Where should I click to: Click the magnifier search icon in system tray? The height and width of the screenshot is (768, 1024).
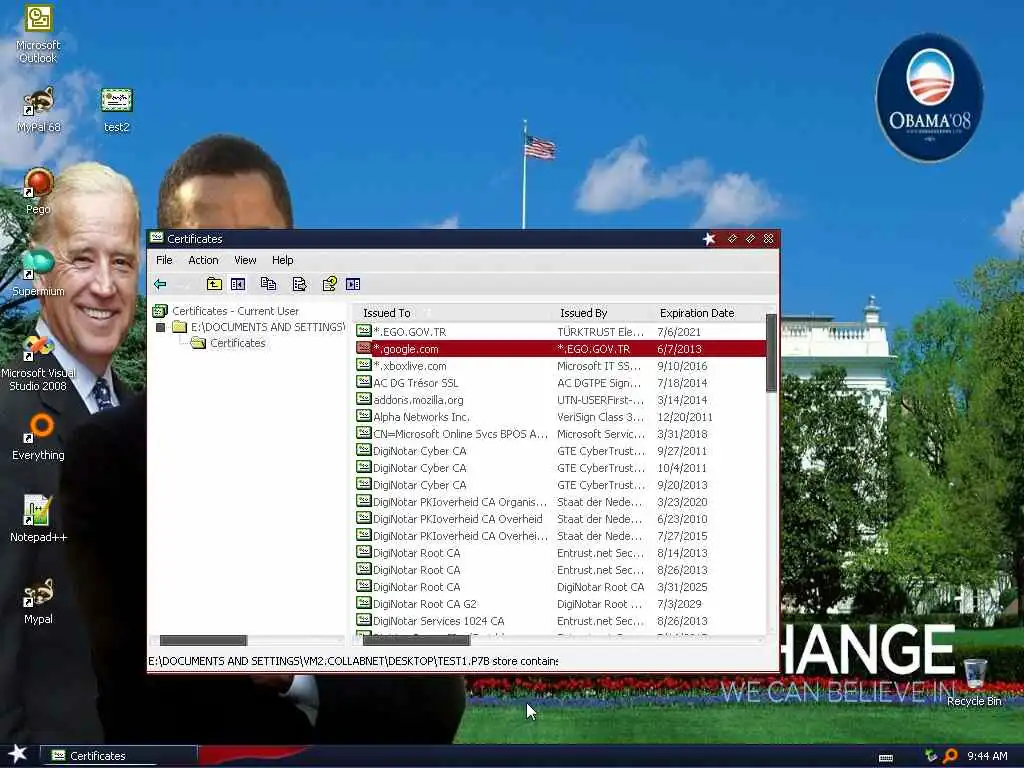950,756
